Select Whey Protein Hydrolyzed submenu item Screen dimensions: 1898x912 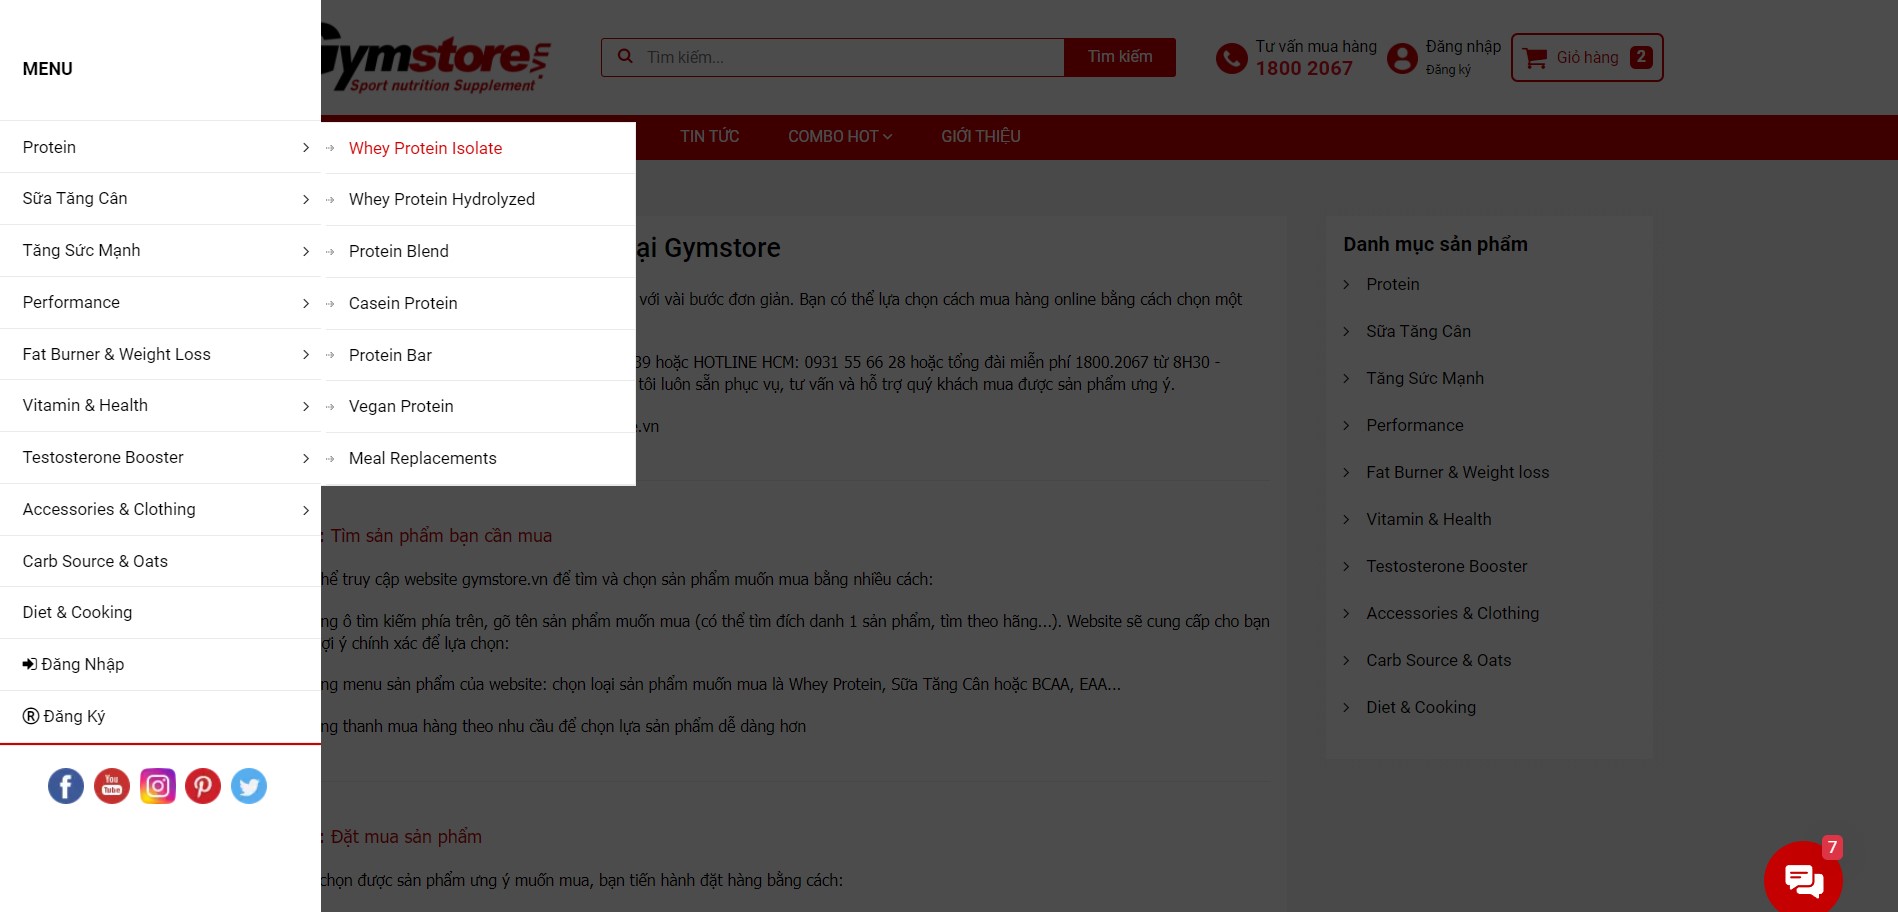tap(442, 199)
